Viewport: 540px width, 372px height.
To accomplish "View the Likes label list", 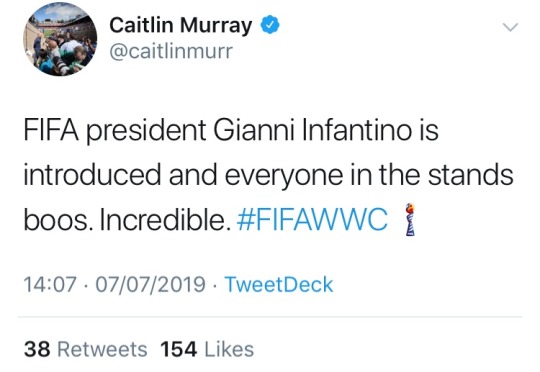I will (x=229, y=349).
